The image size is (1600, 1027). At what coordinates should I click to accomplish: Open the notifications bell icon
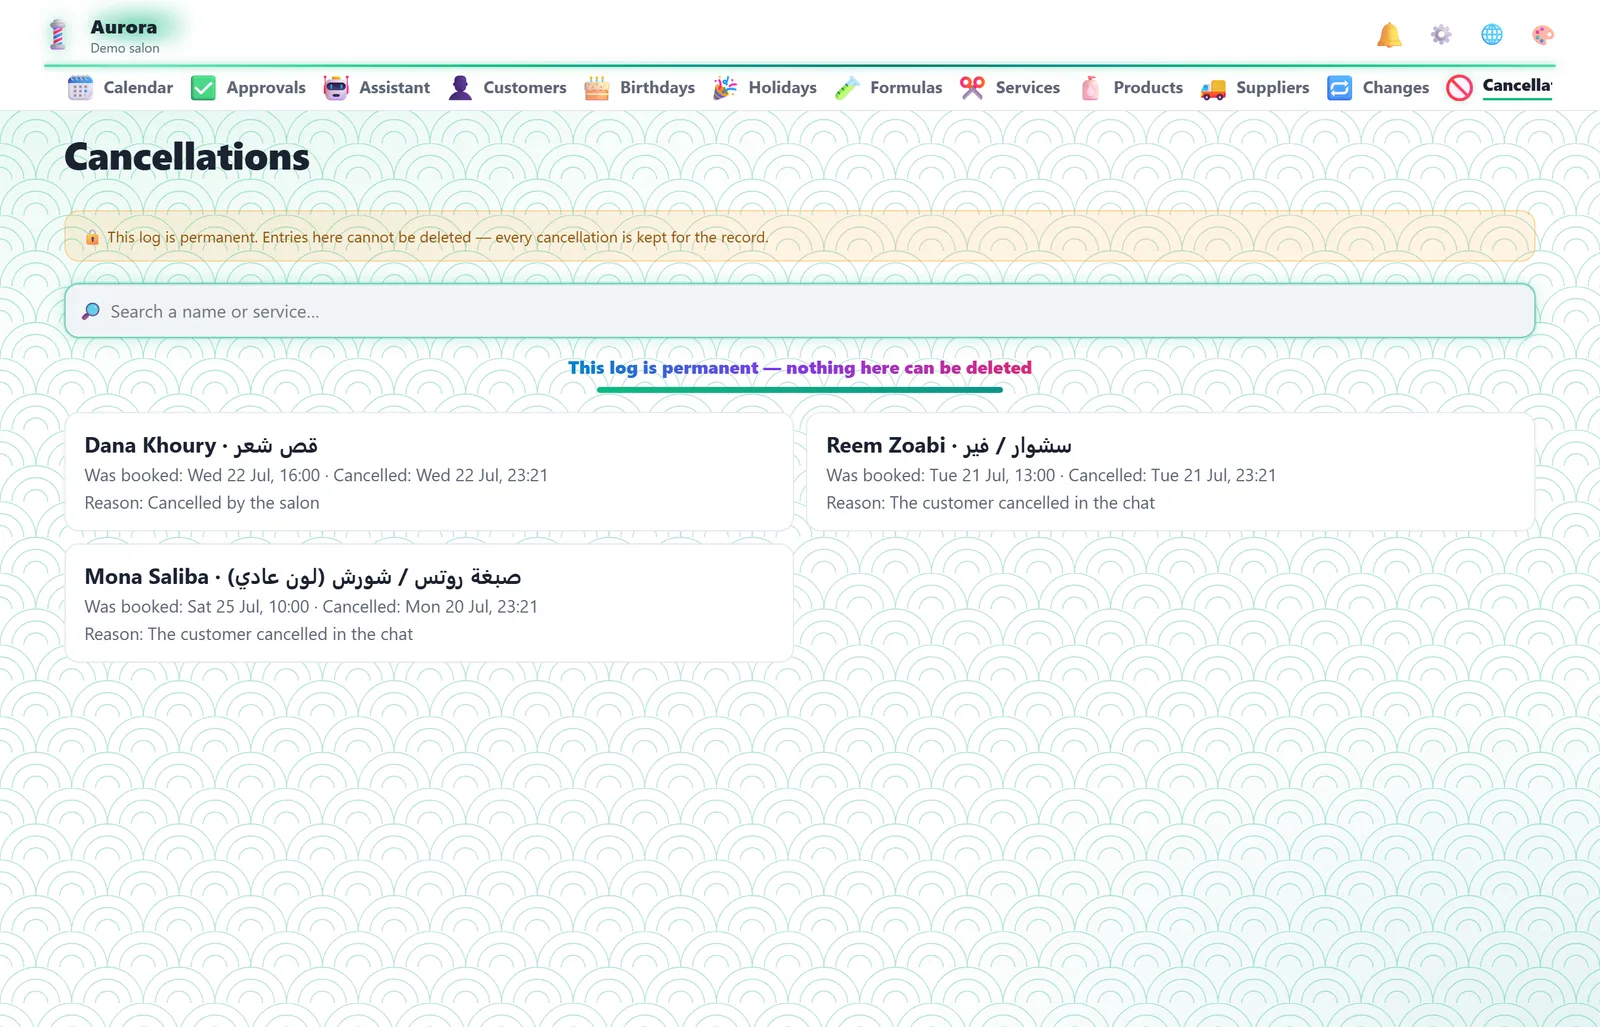(x=1389, y=35)
